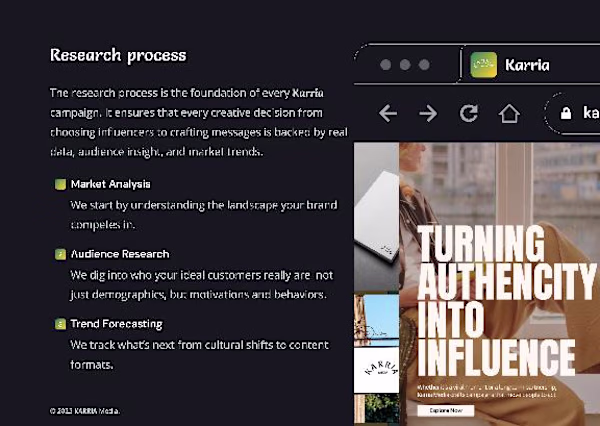Click the browser back arrow icon
Viewport: 600px width, 426px height.
pos(388,113)
